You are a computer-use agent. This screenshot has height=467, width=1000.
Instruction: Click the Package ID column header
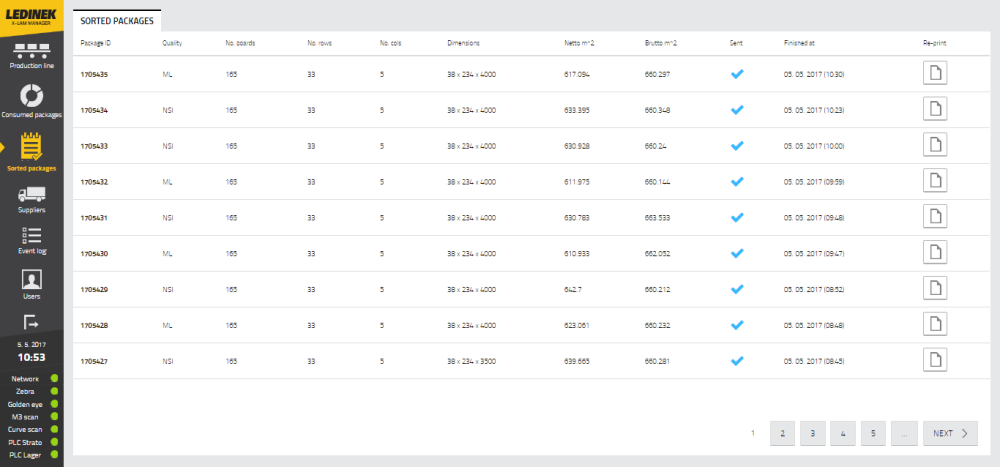pos(96,43)
